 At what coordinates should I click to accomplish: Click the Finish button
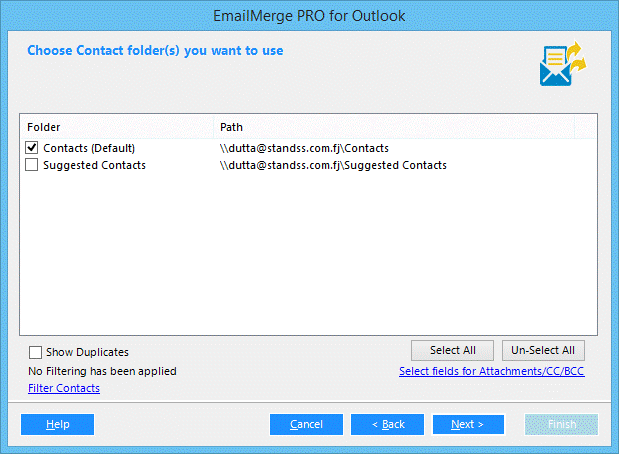pos(561,424)
